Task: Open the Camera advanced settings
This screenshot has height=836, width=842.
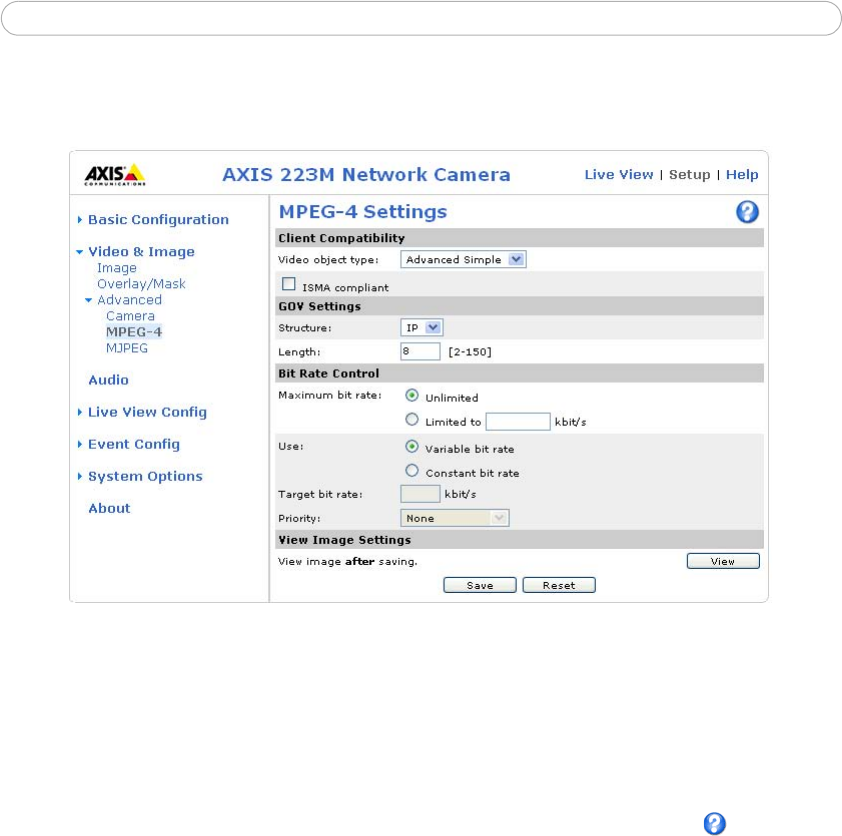Action: pos(130,316)
